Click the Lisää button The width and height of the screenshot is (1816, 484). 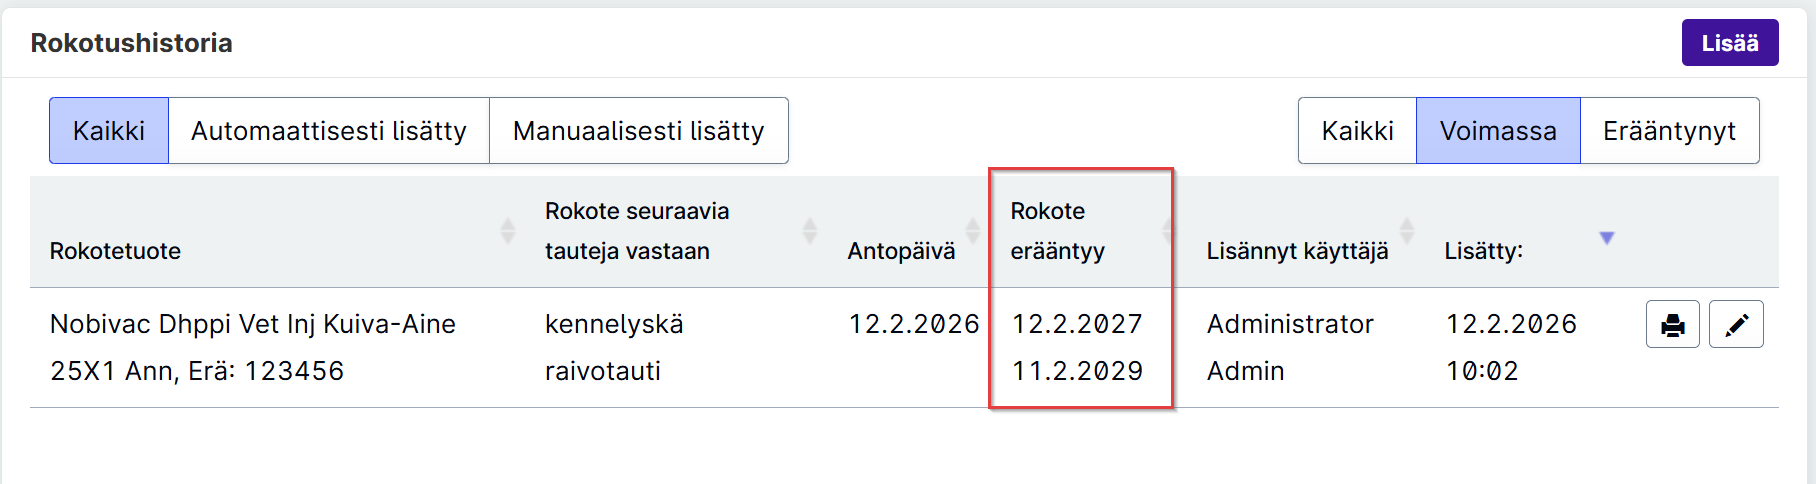pyautogui.click(x=1730, y=43)
